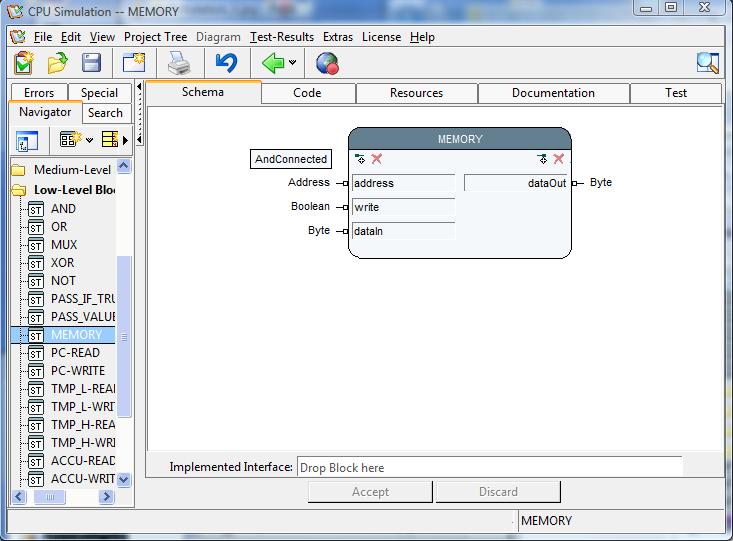Open a project with the folder icon
Image resolution: width=733 pixels, height=541 pixels.
[x=57, y=64]
